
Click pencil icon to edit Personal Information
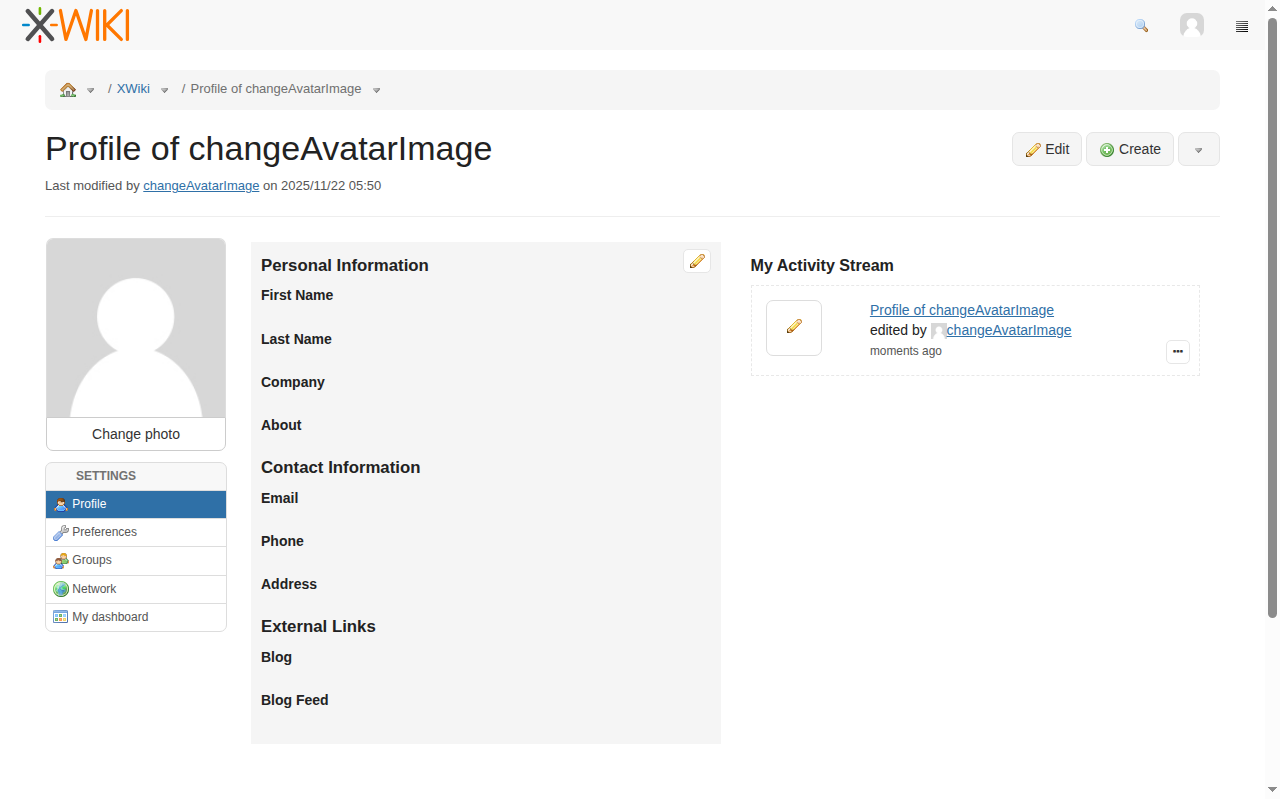[697, 261]
